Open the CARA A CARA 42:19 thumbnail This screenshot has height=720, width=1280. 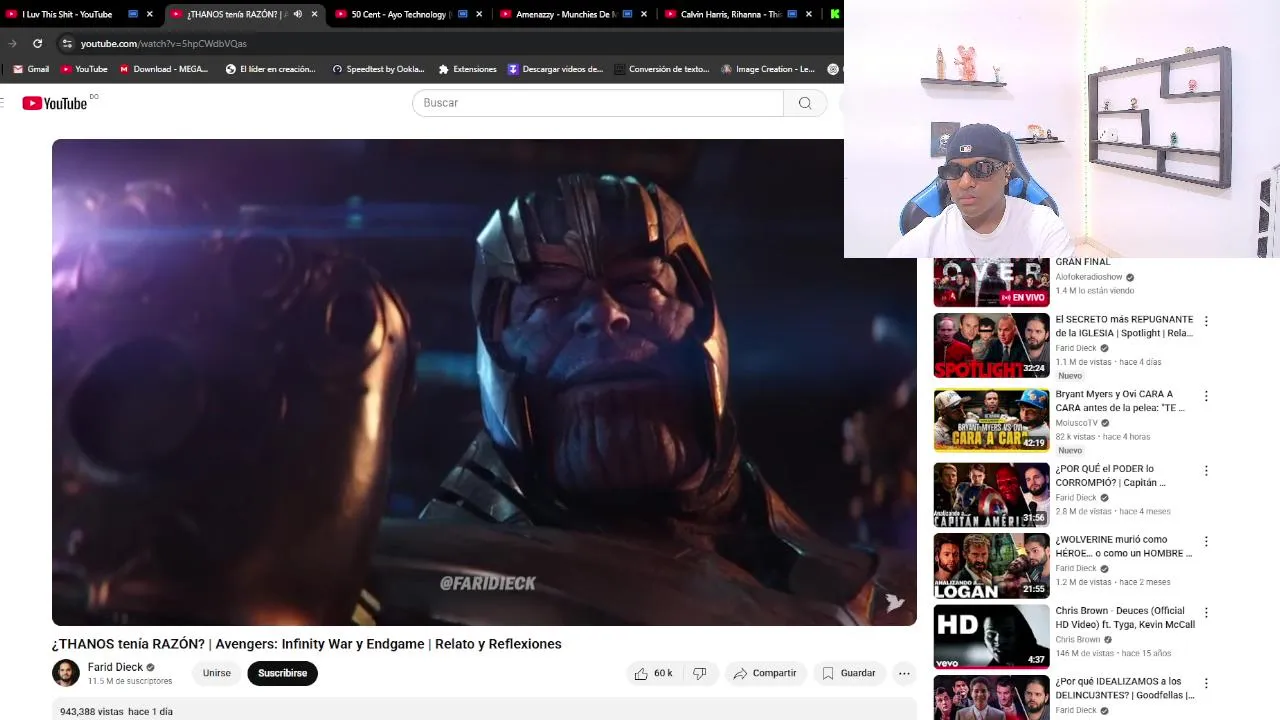[991, 420]
